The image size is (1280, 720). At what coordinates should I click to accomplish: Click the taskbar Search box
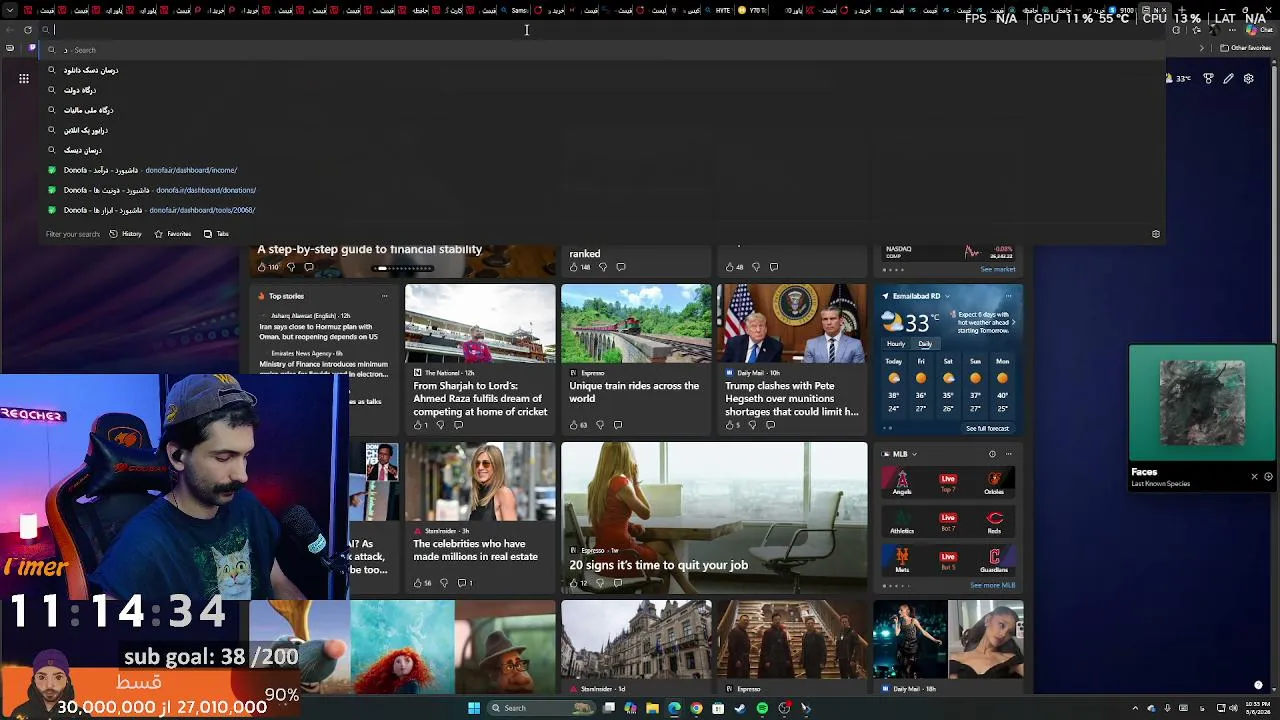coord(541,708)
